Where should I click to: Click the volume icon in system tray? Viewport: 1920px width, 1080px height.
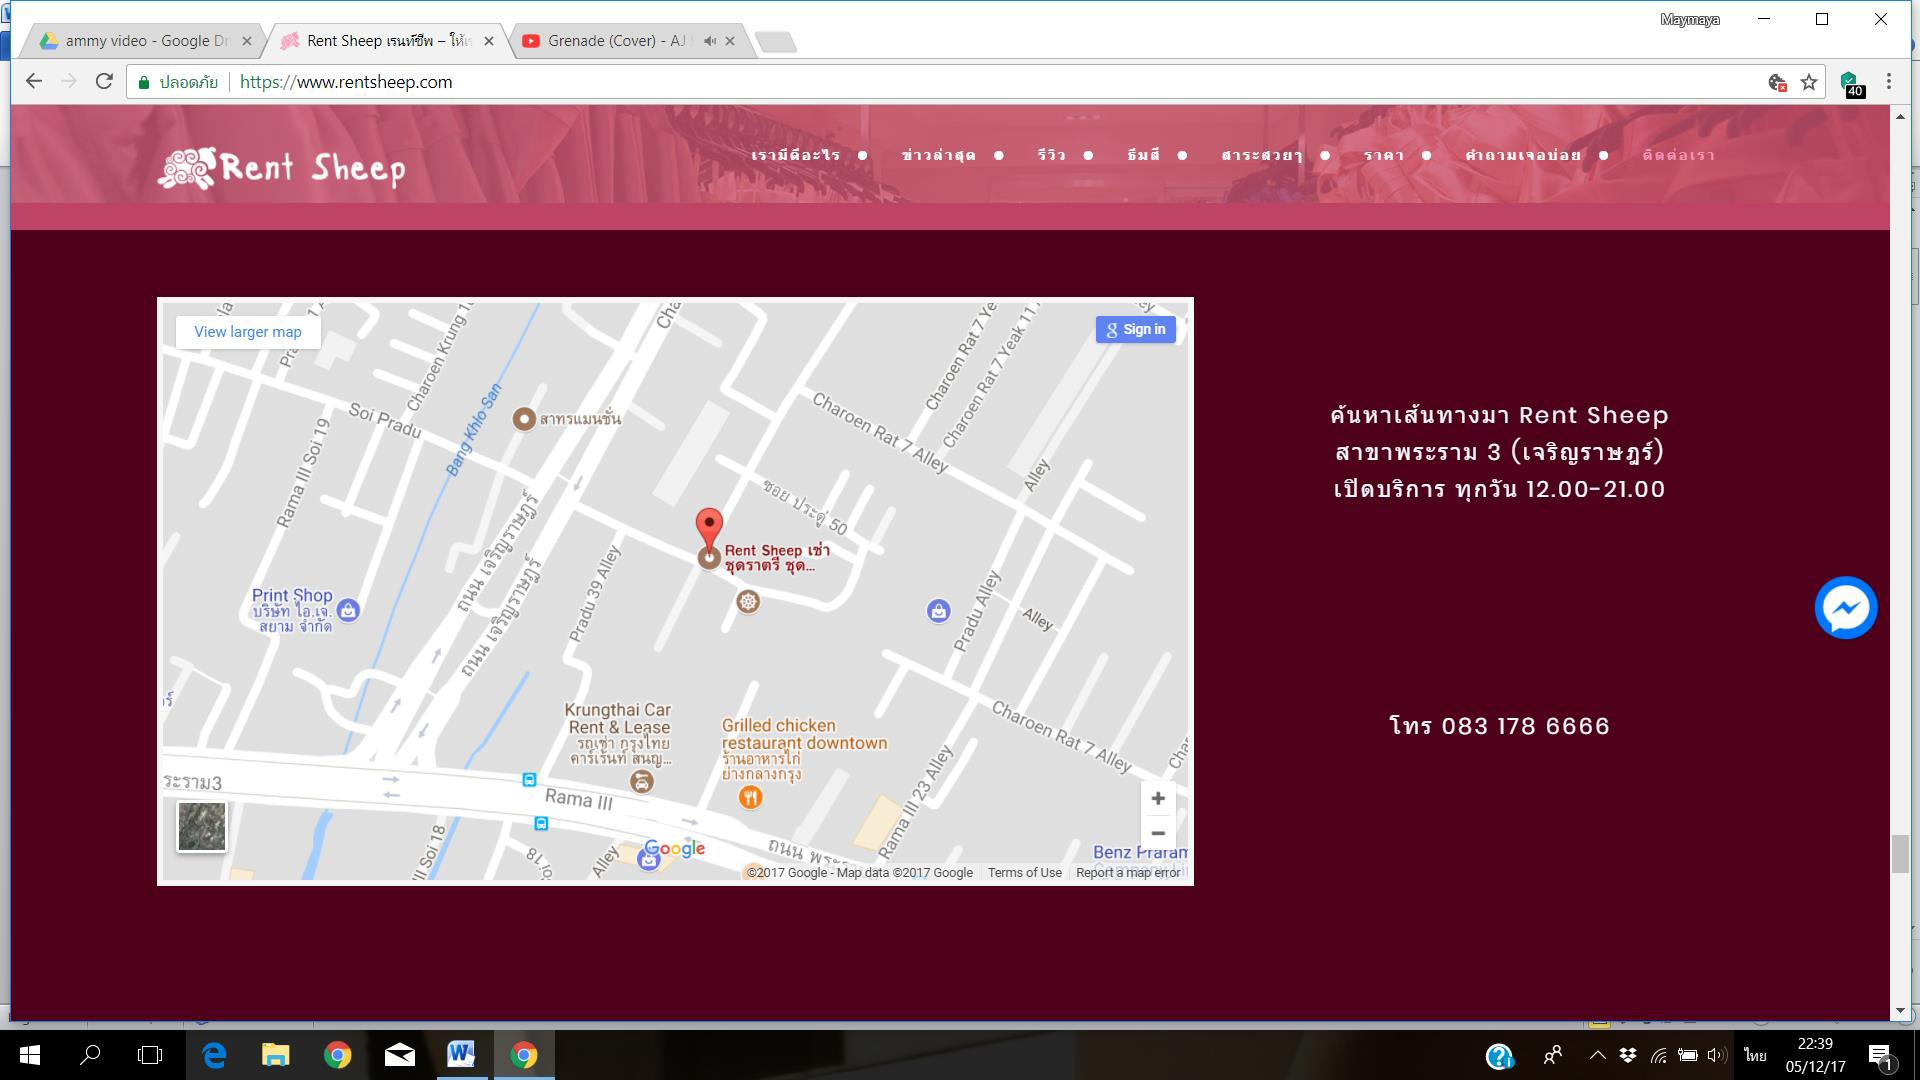click(x=1717, y=1055)
